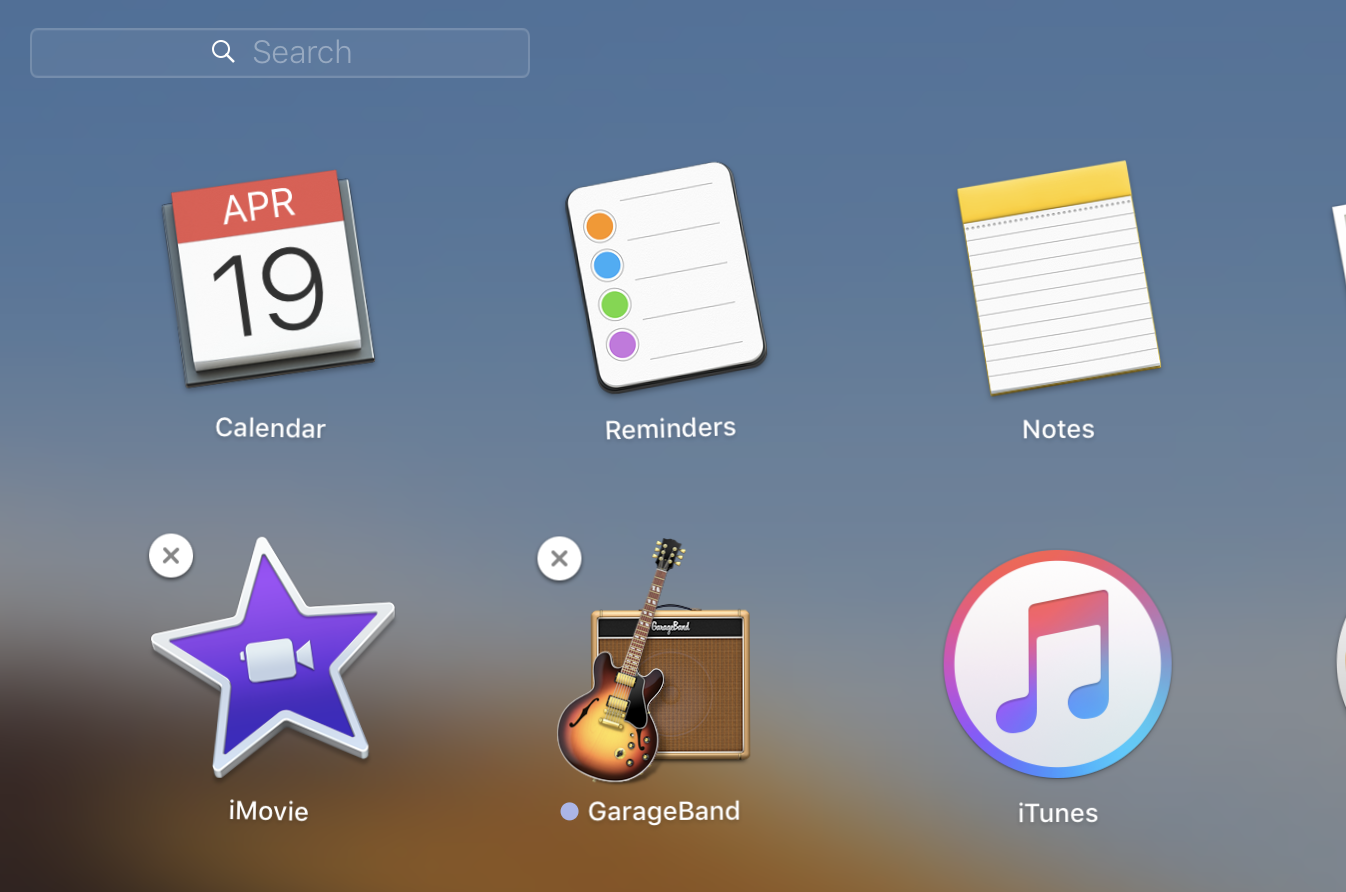Viewport: 1346px width, 892px height.
Task: Launch the iTunes music note icon
Action: pyautogui.click(x=1057, y=664)
